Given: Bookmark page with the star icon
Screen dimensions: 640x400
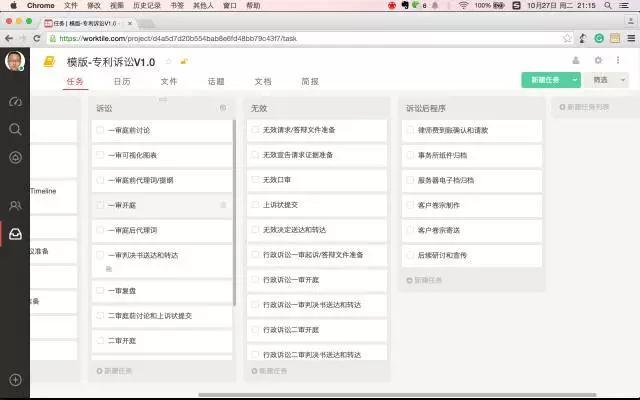Looking at the screenshot, I should click(567, 38).
